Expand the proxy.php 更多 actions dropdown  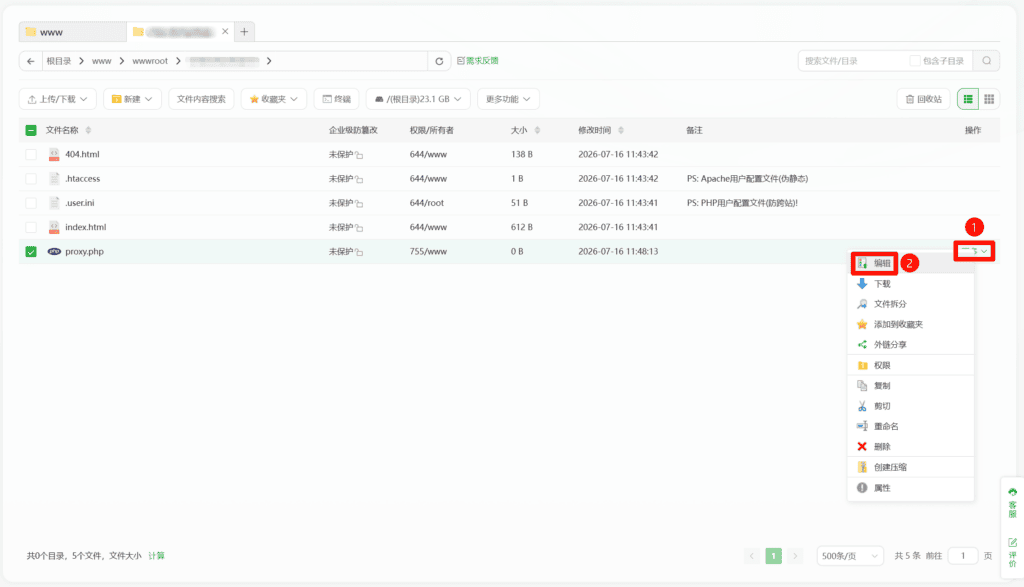coord(974,251)
